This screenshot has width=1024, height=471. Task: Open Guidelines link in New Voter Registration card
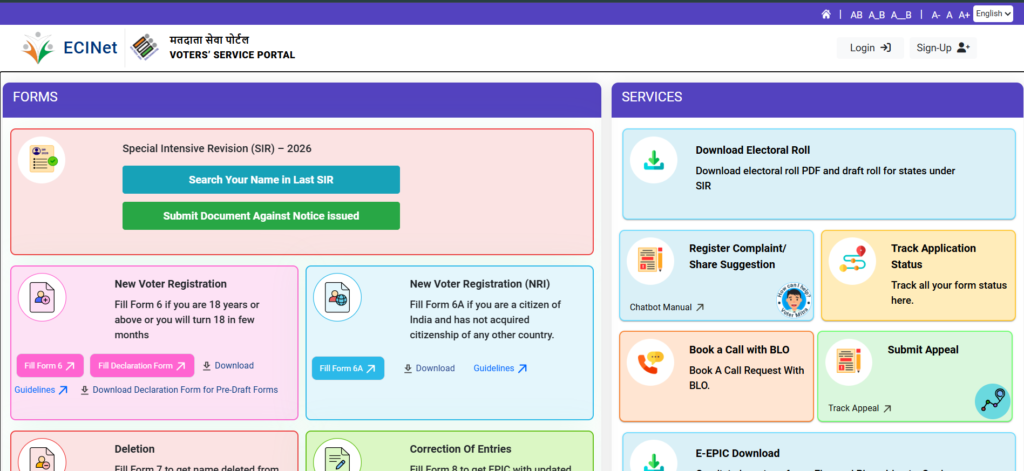coord(41,390)
